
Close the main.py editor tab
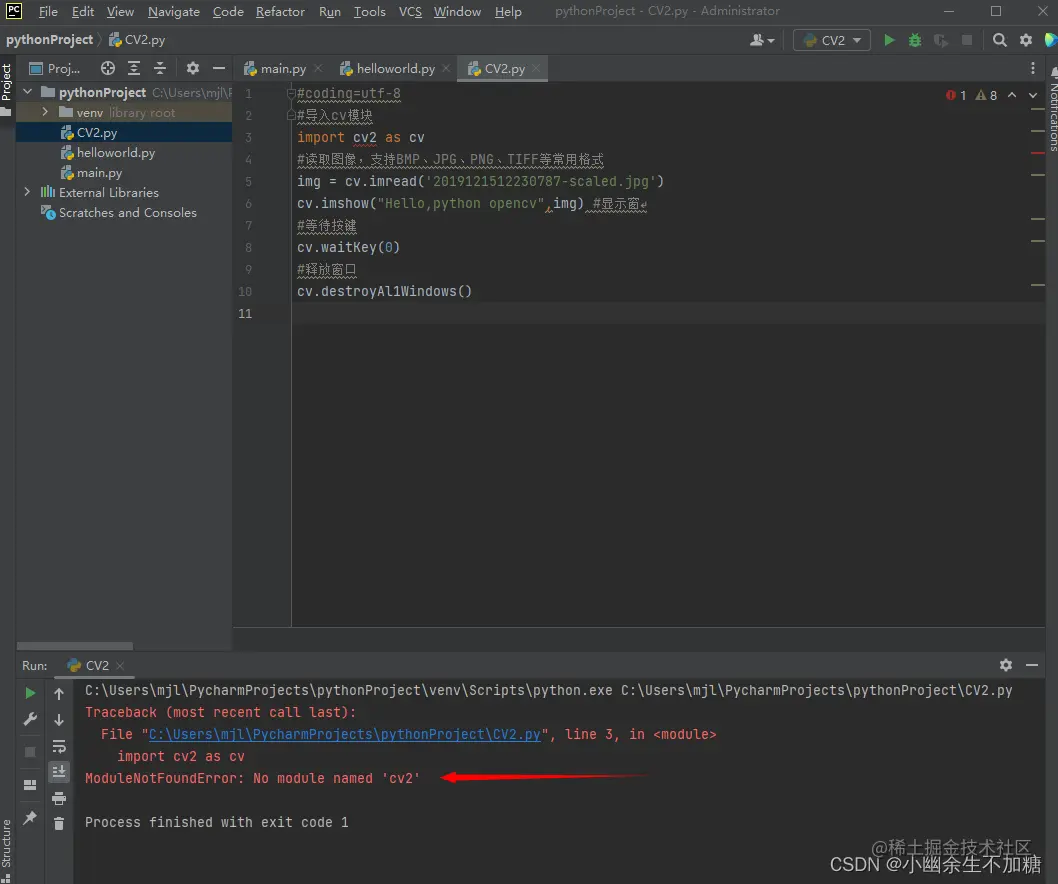point(318,69)
